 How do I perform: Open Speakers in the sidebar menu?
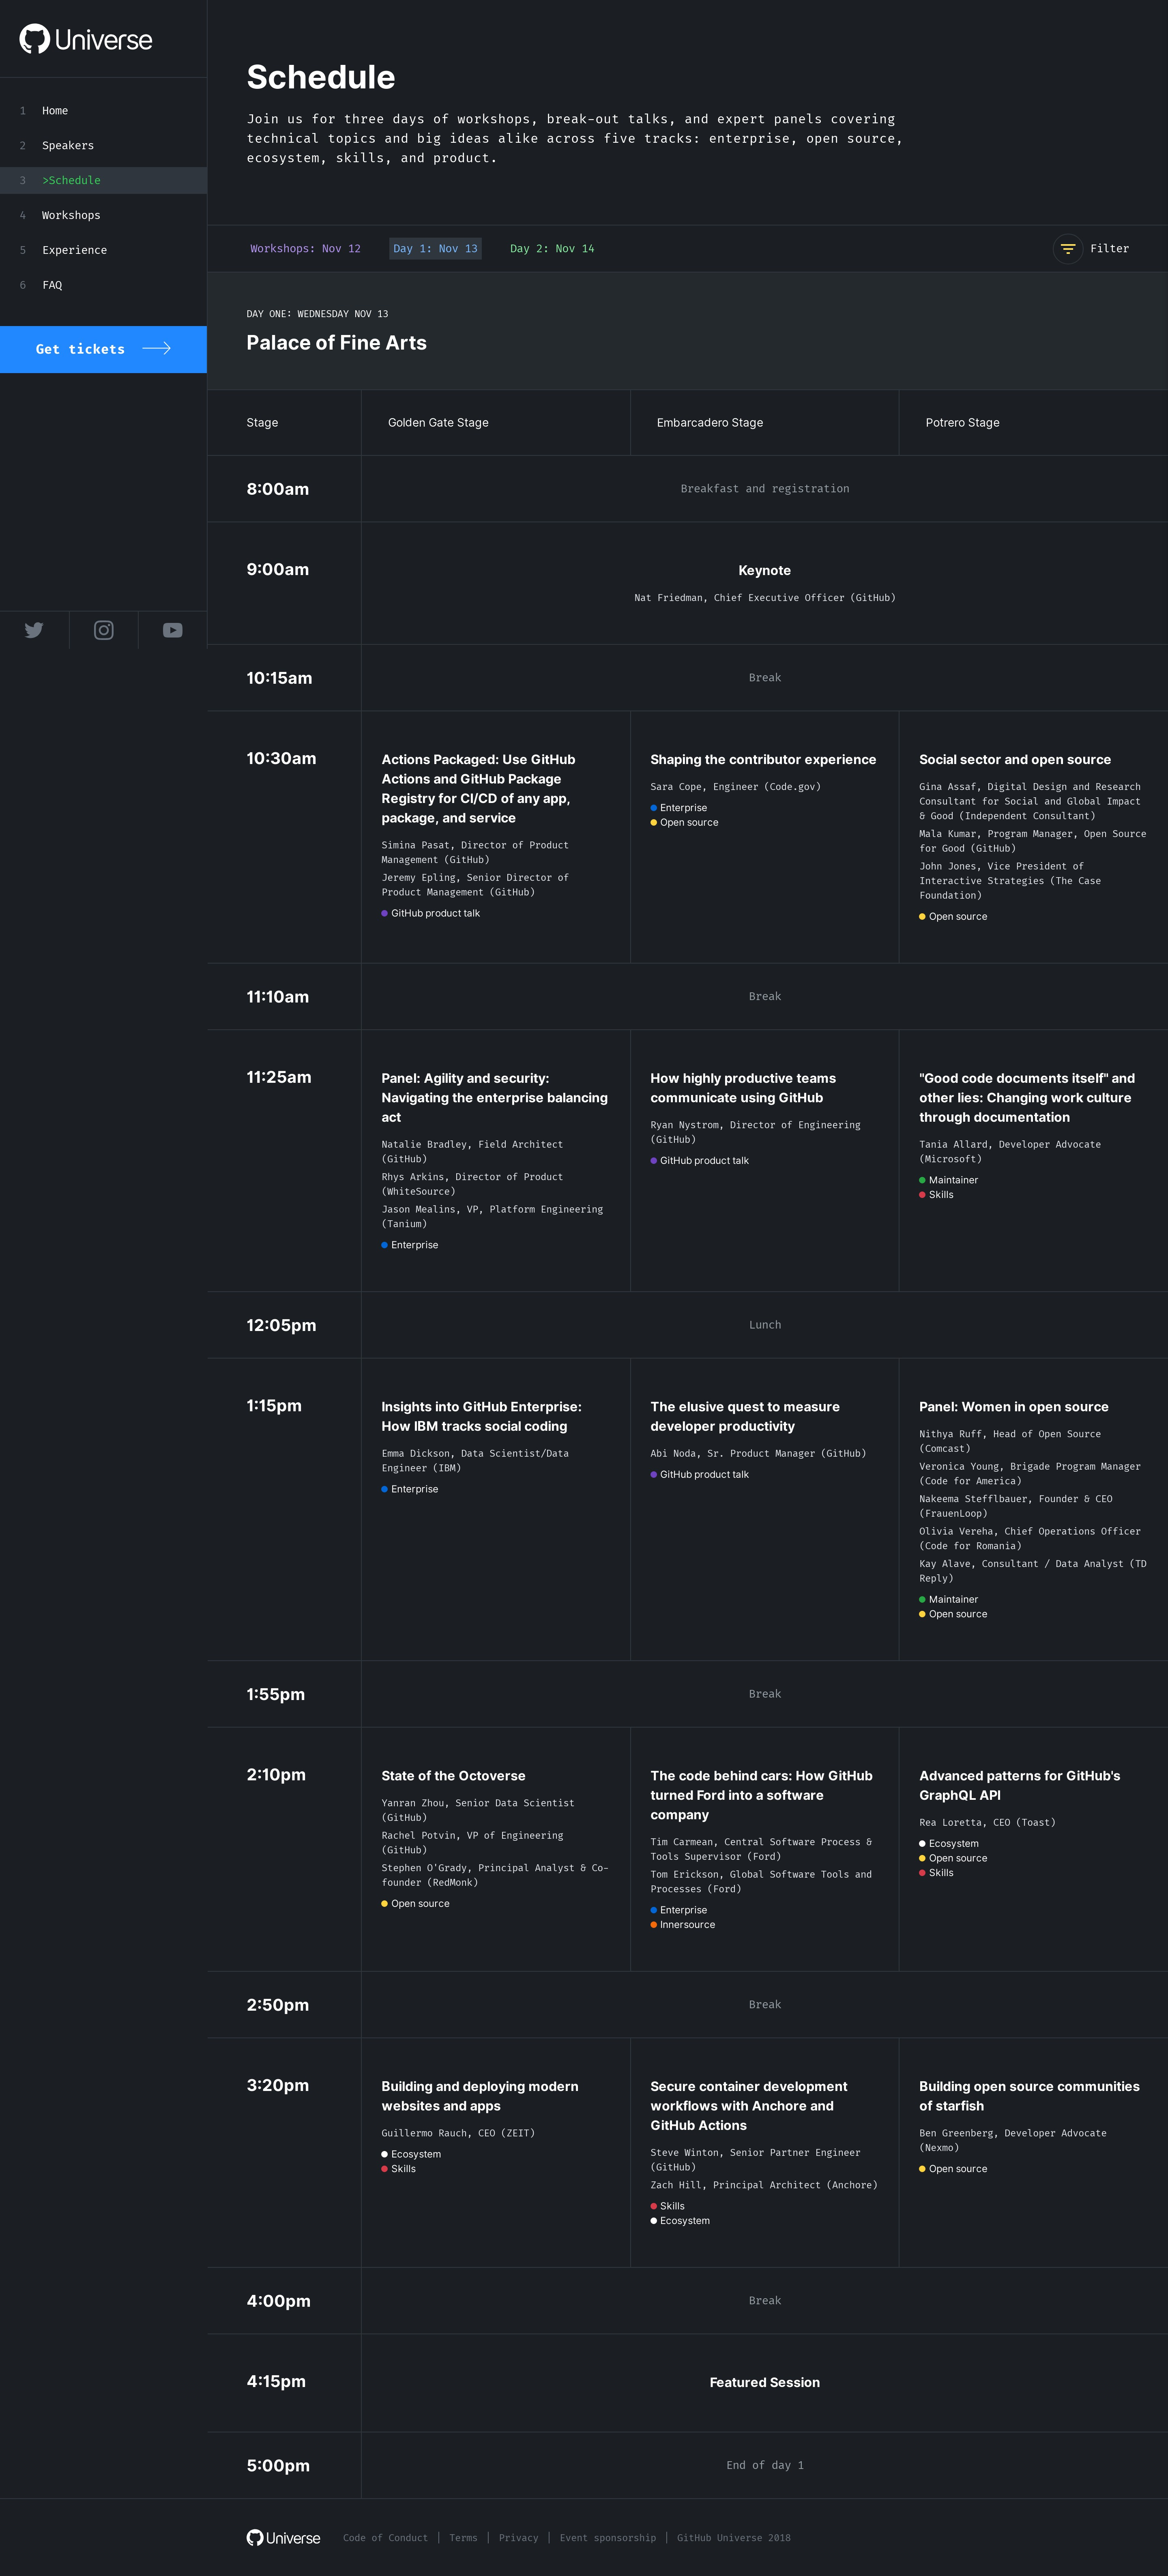[68, 146]
